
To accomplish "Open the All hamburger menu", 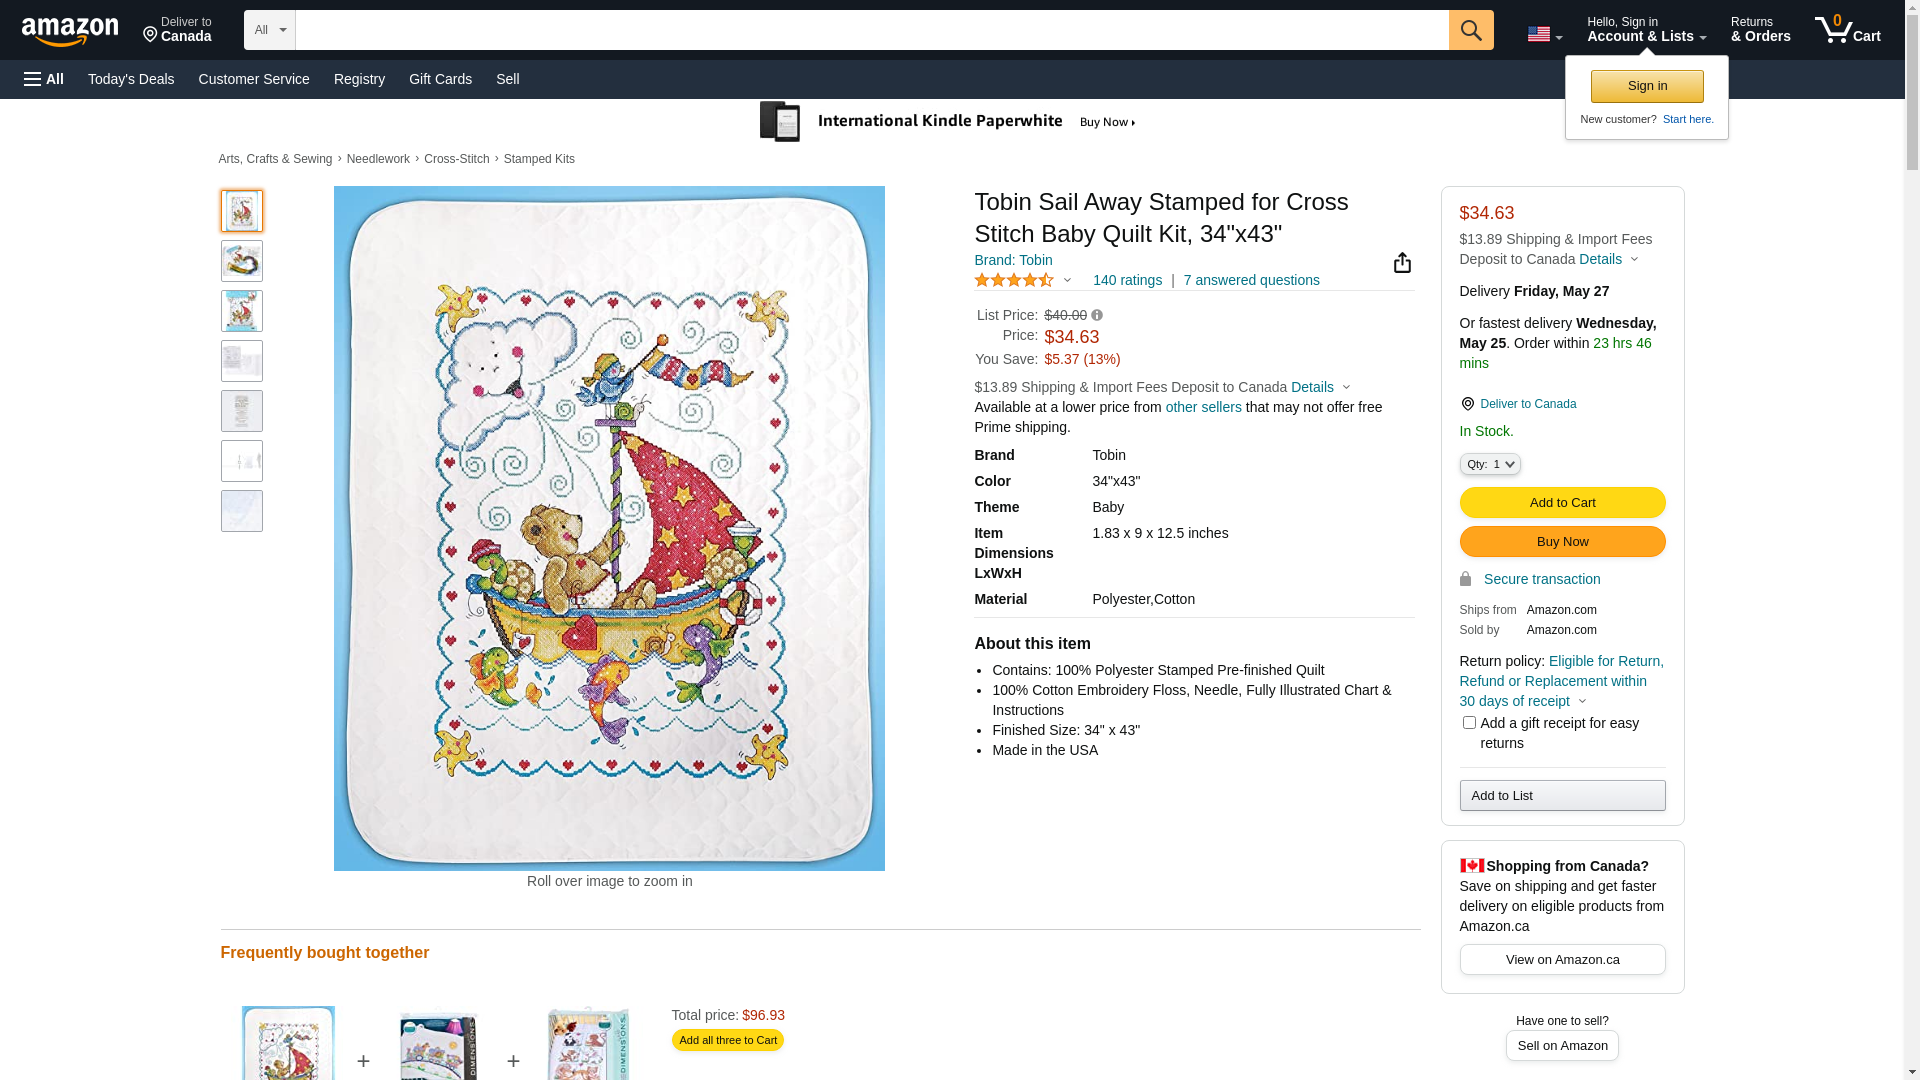I will tap(44, 79).
